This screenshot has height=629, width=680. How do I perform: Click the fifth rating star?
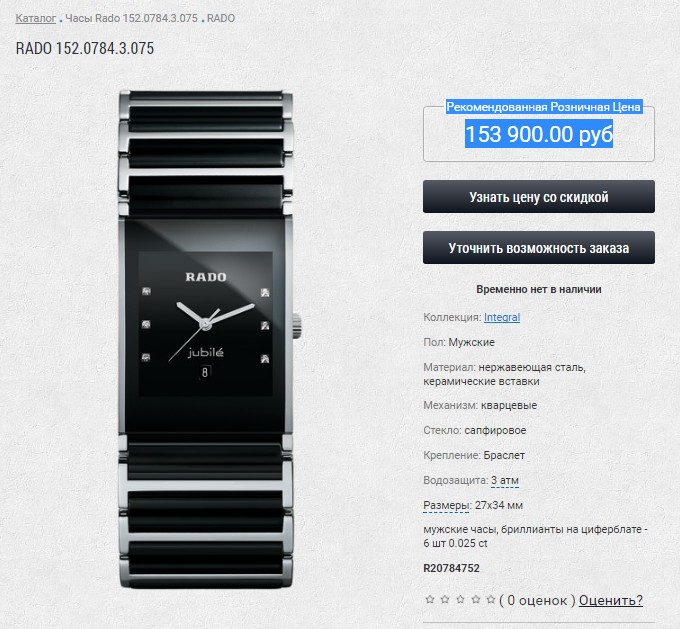(491, 600)
